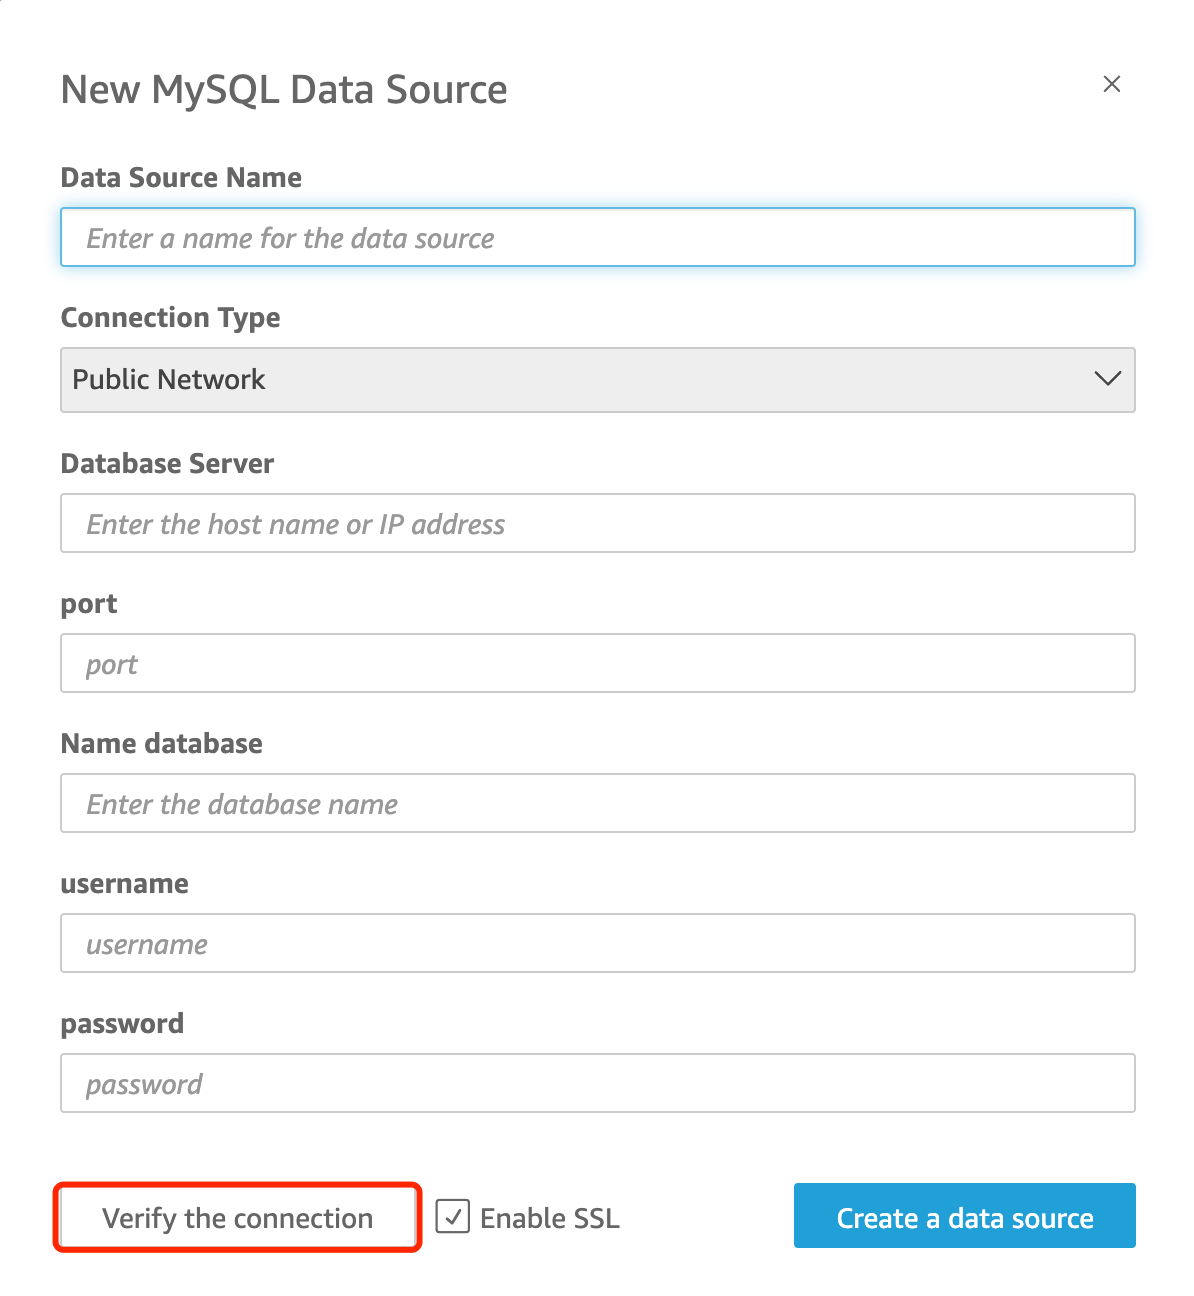The image size is (1194, 1296).
Task: Click the username field label
Action: [x=124, y=883]
